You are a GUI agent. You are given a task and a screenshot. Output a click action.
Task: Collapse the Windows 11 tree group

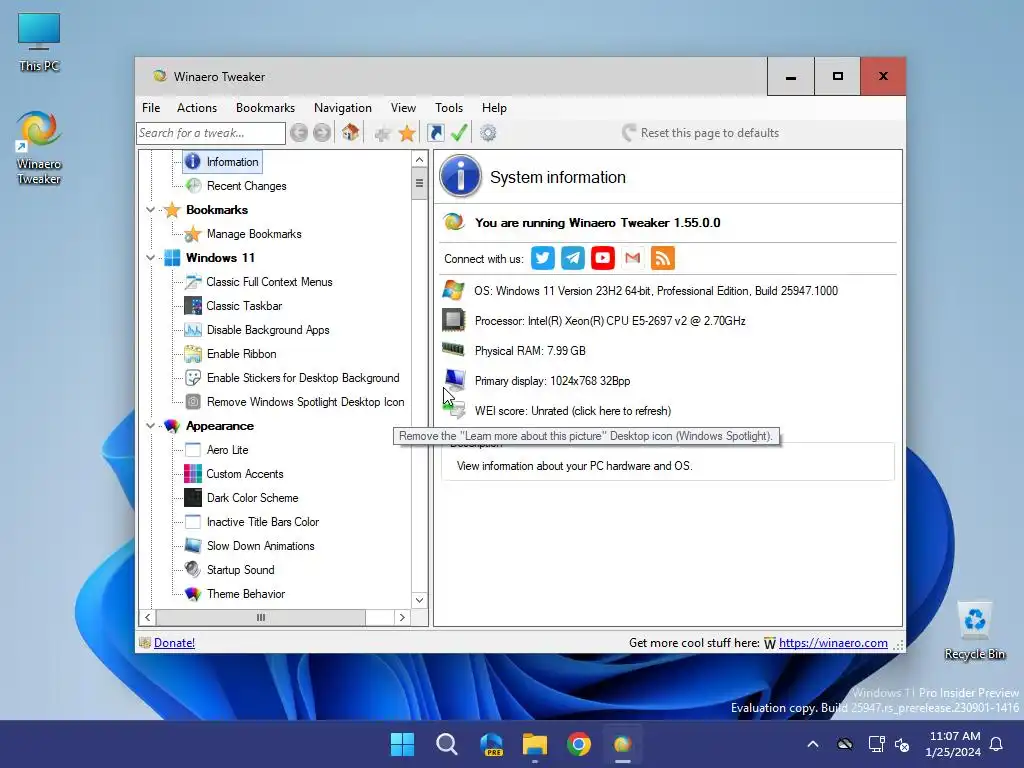150,258
